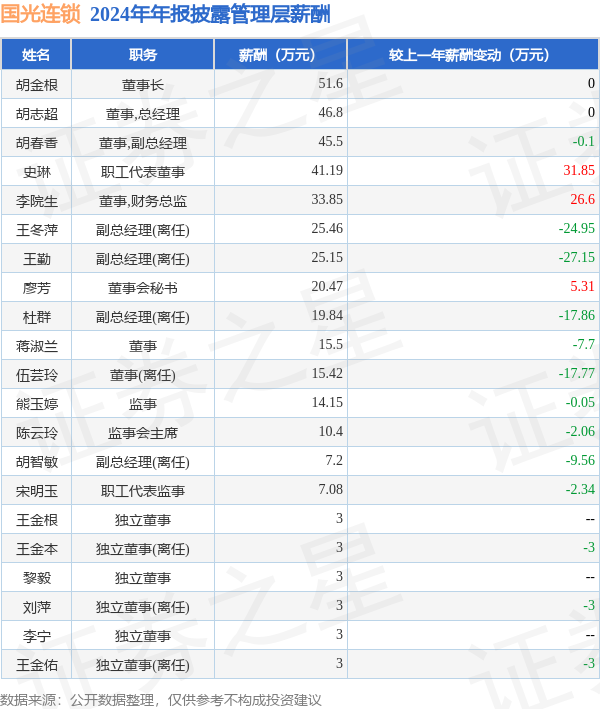Click the name 伍芸玲
Image resolution: width=600 pixels, height=709 pixels.
[37, 374]
